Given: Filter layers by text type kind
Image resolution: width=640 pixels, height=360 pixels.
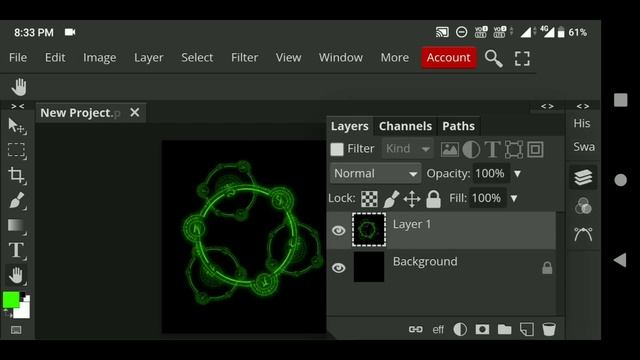Looking at the screenshot, I should (492, 149).
